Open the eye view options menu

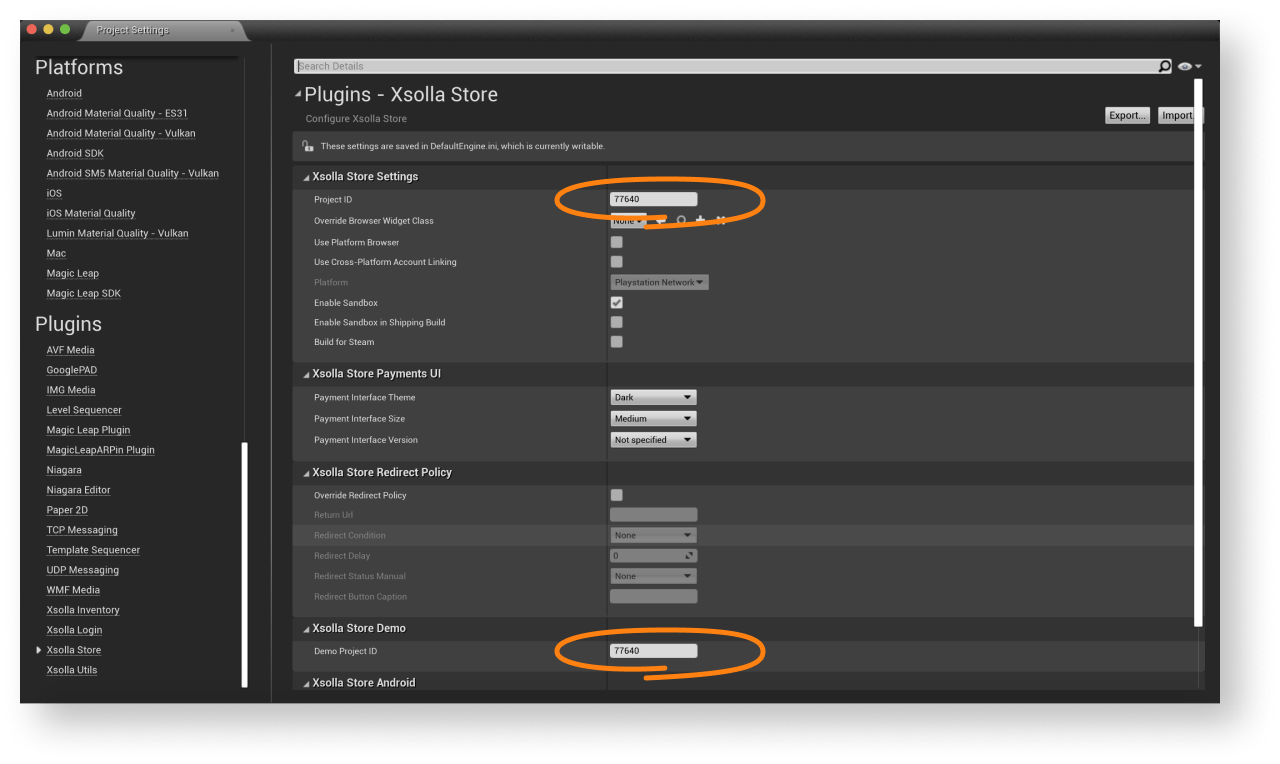pos(1188,66)
